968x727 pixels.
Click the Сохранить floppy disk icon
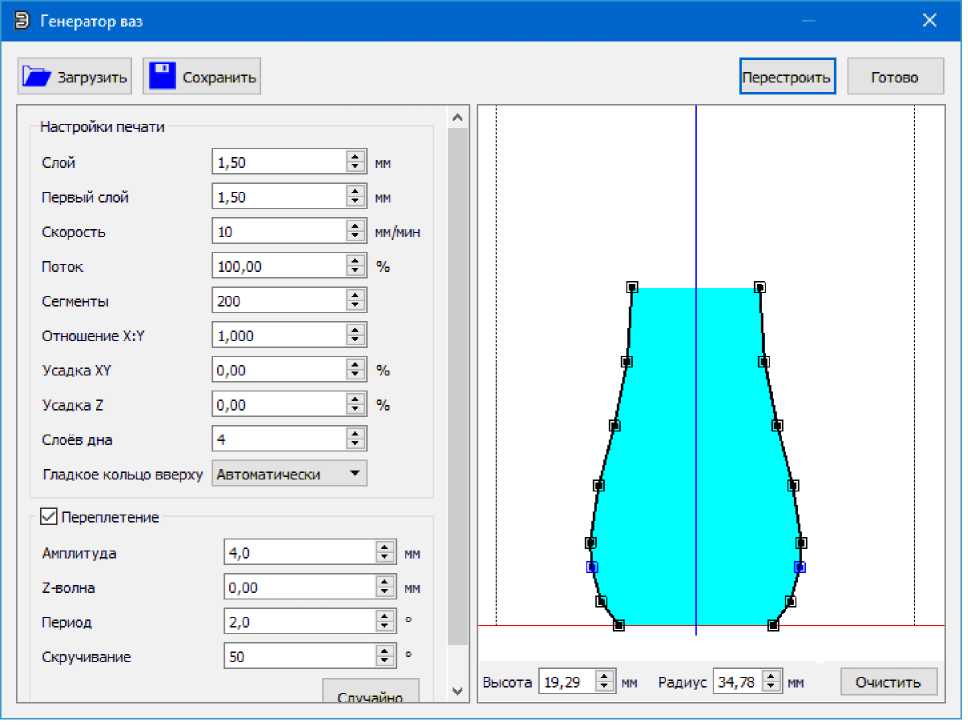tap(162, 77)
